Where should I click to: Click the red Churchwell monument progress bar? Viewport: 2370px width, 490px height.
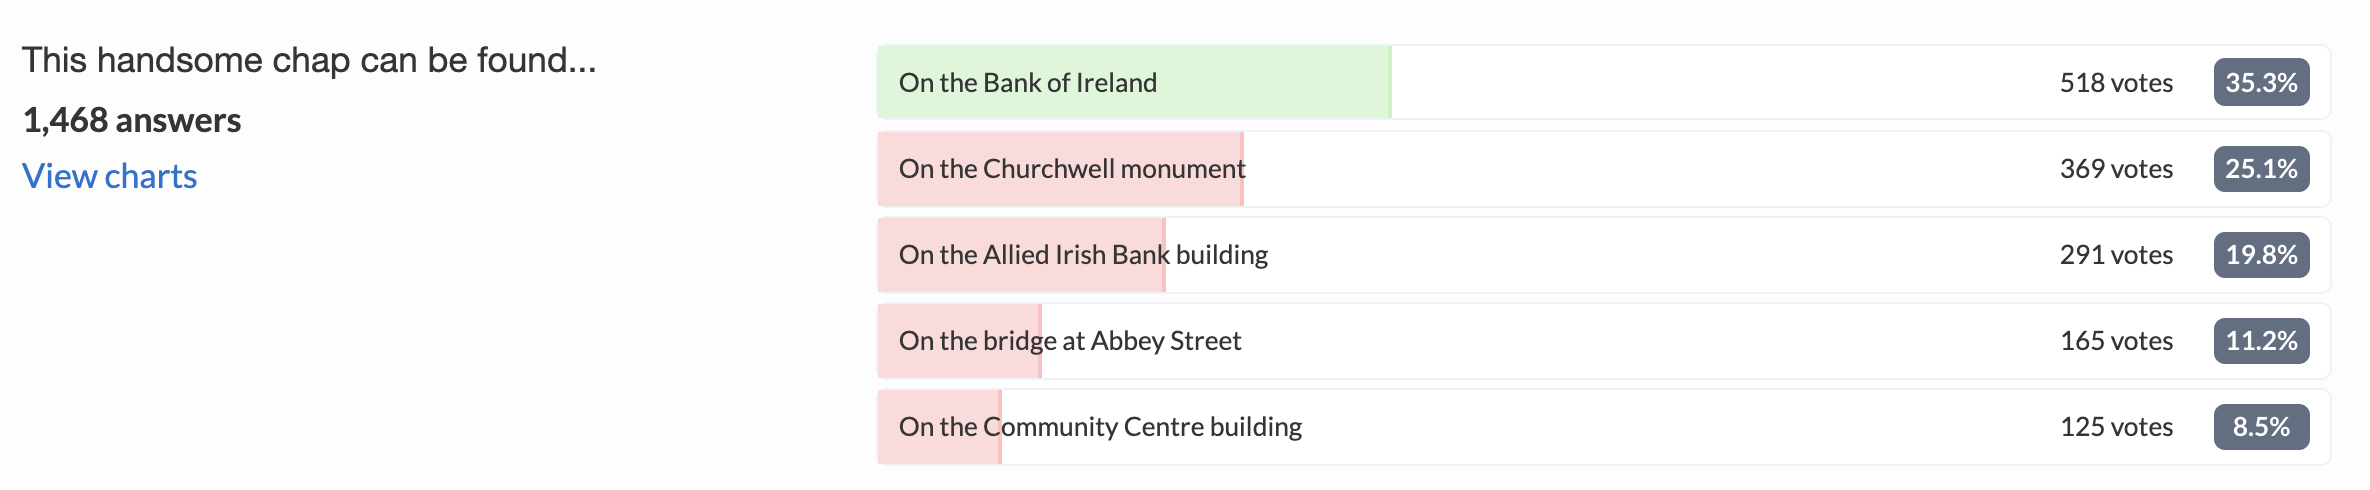[1060, 168]
